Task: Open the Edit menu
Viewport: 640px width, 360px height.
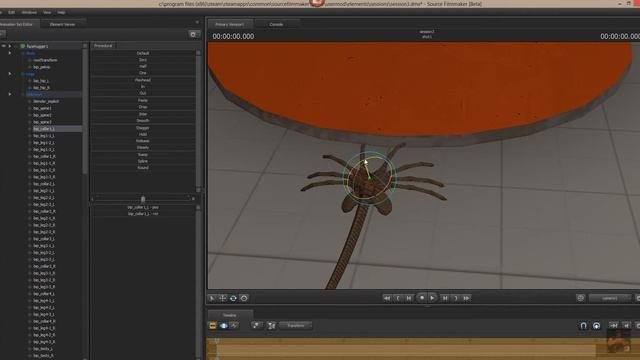Action: (x=11, y=12)
